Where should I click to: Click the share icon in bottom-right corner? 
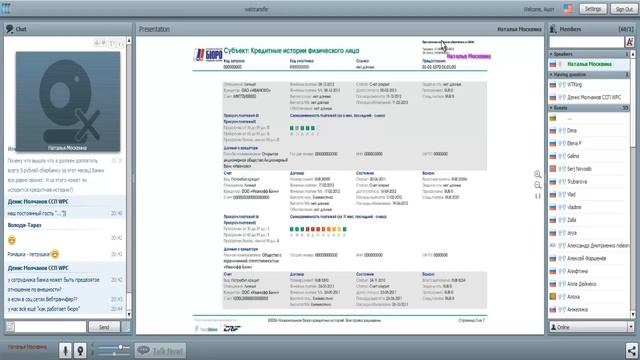pyautogui.click(x=631, y=351)
